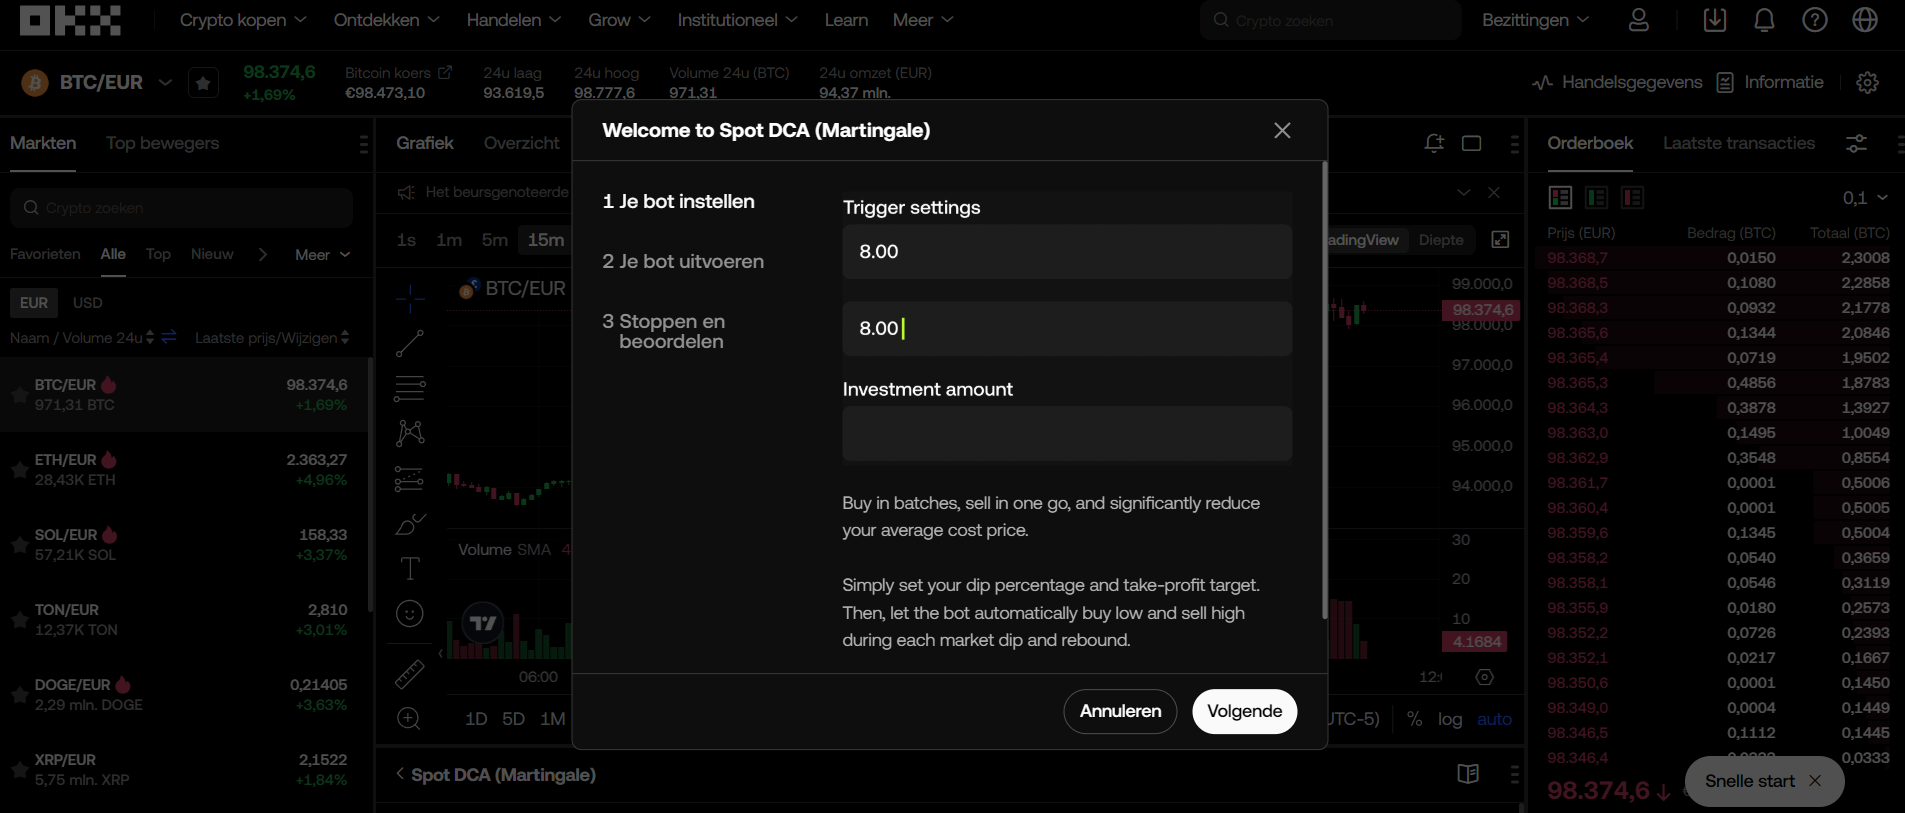This screenshot has height=813, width=1905.
Task: Select the trend line drawing tool
Action: pyautogui.click(x=410, y=343)
